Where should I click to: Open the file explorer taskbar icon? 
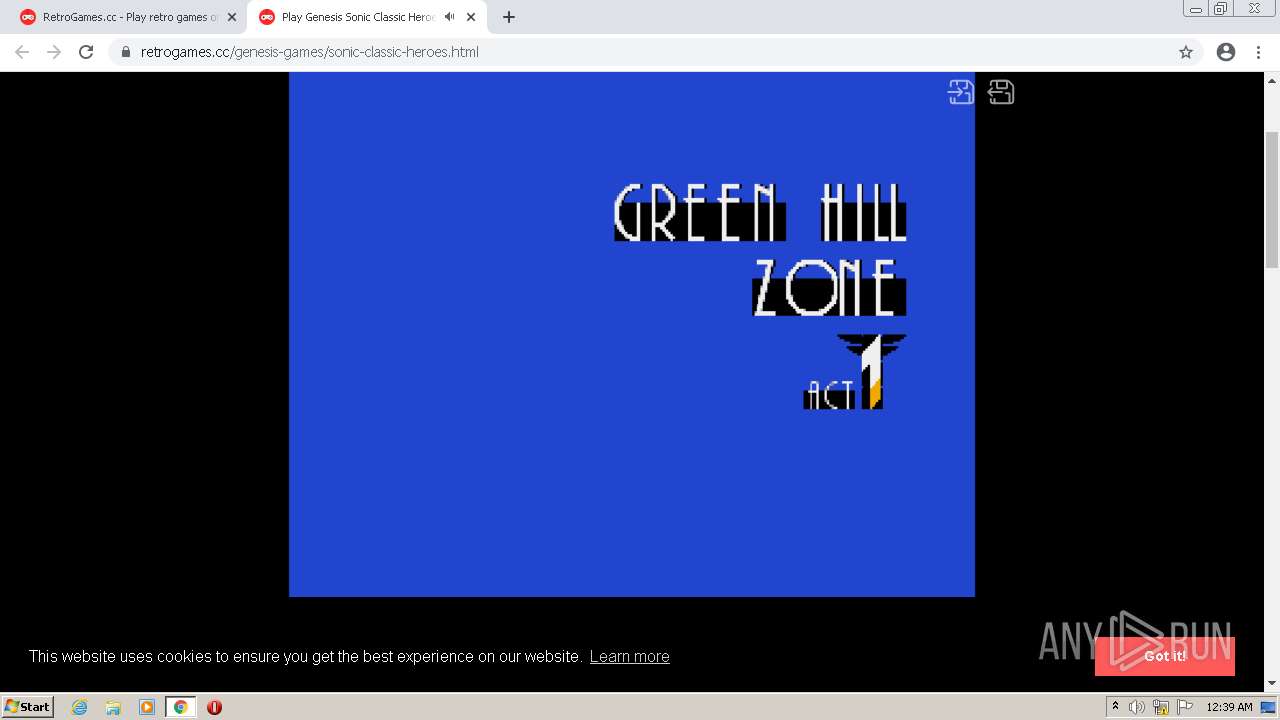[x=113, y=707]
